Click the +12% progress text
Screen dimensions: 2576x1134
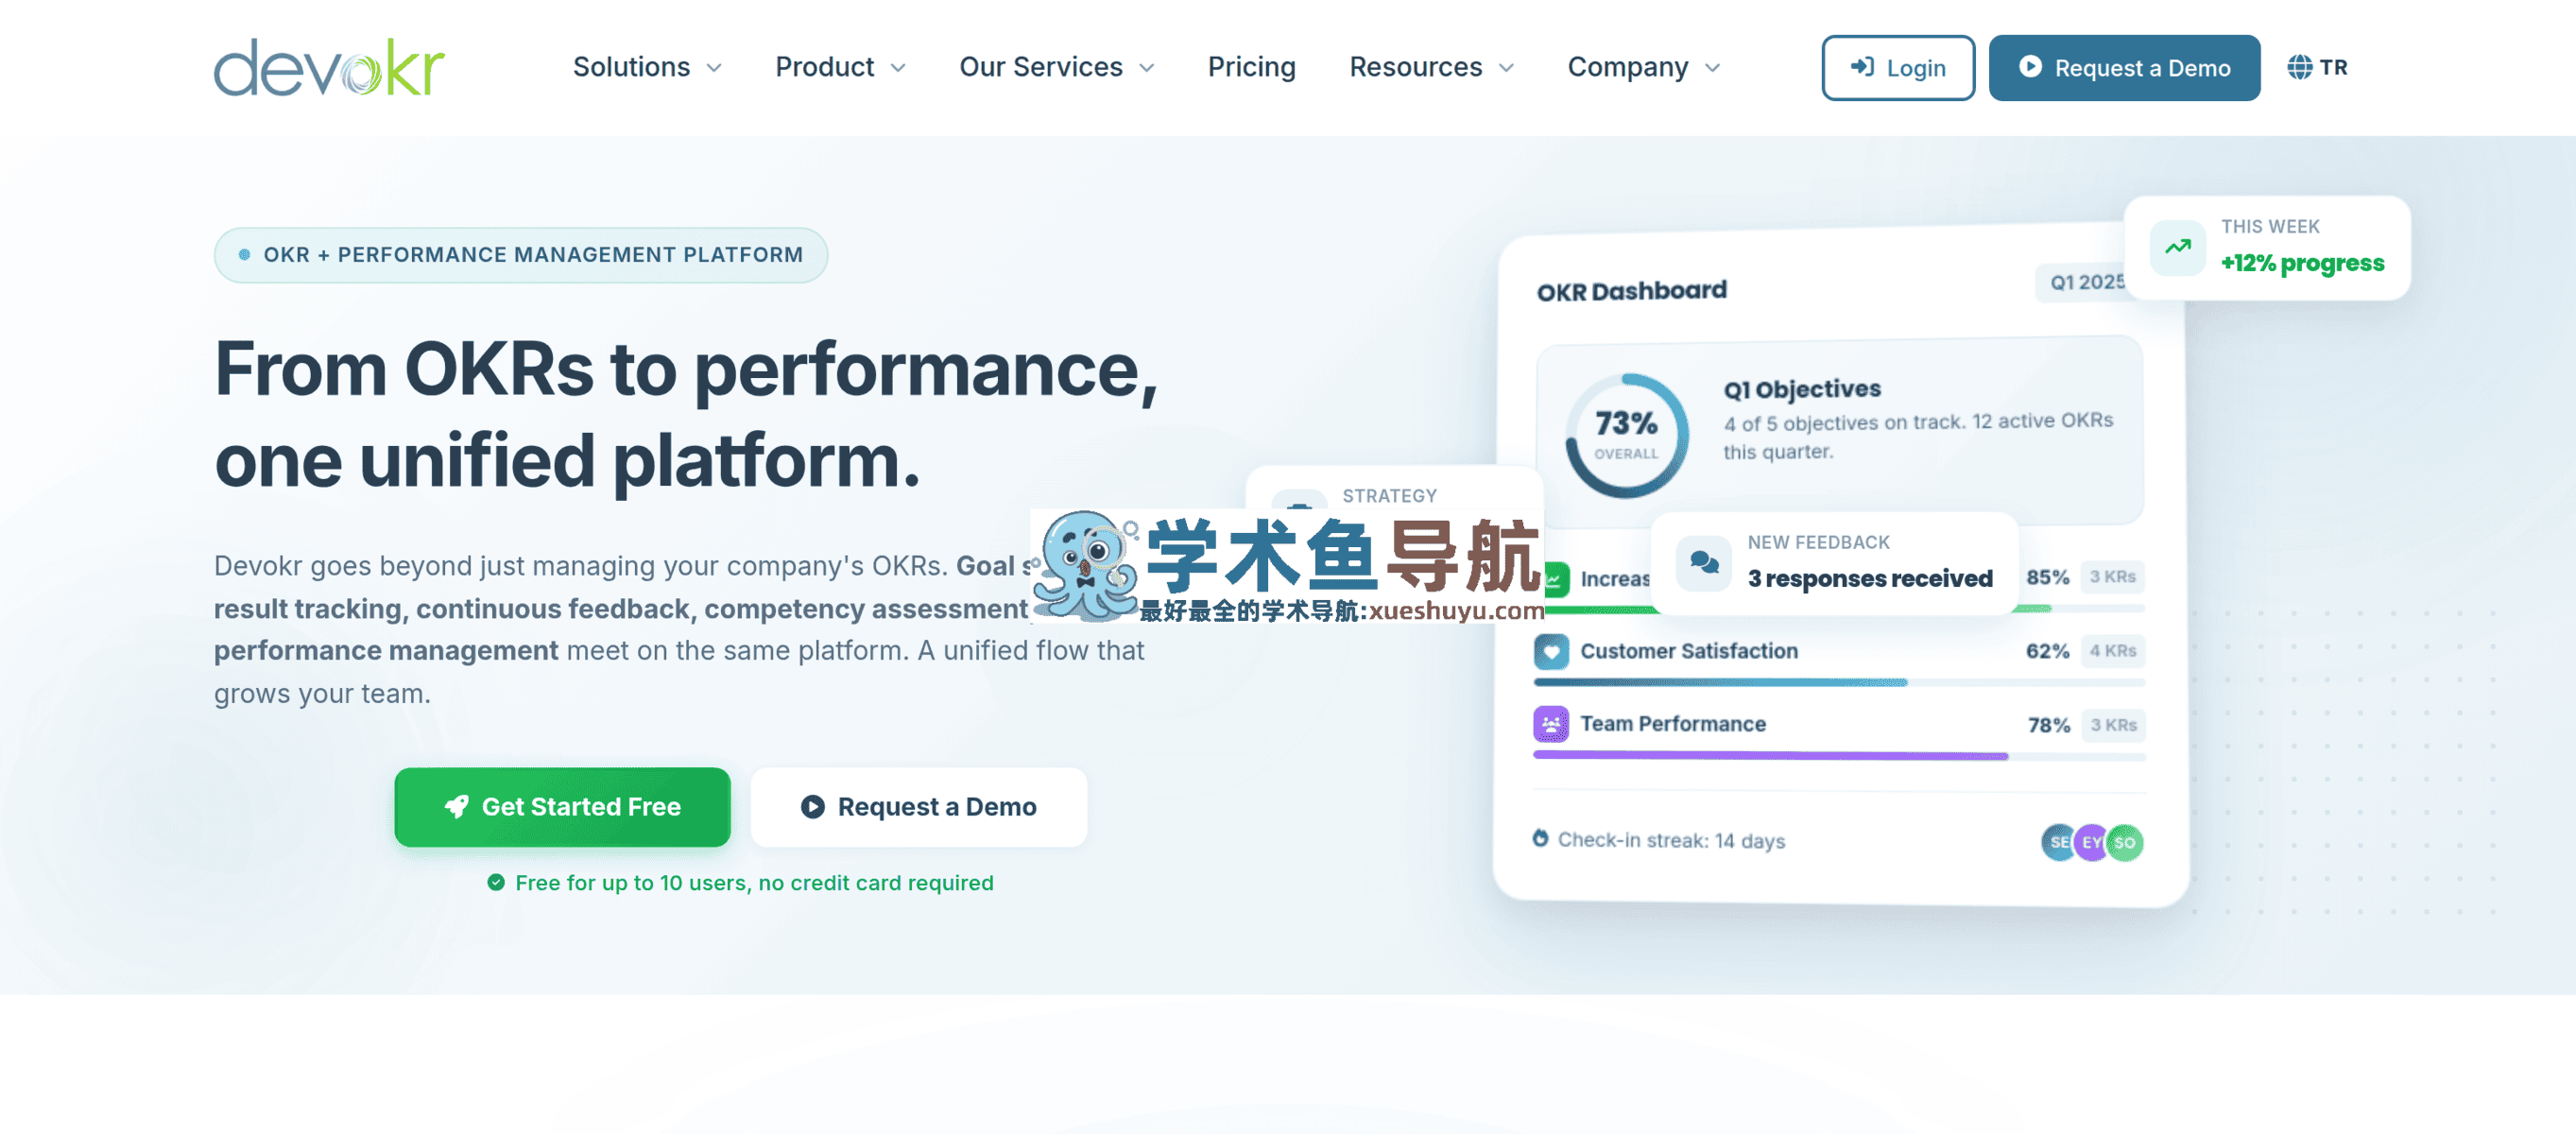point(2302,263)
